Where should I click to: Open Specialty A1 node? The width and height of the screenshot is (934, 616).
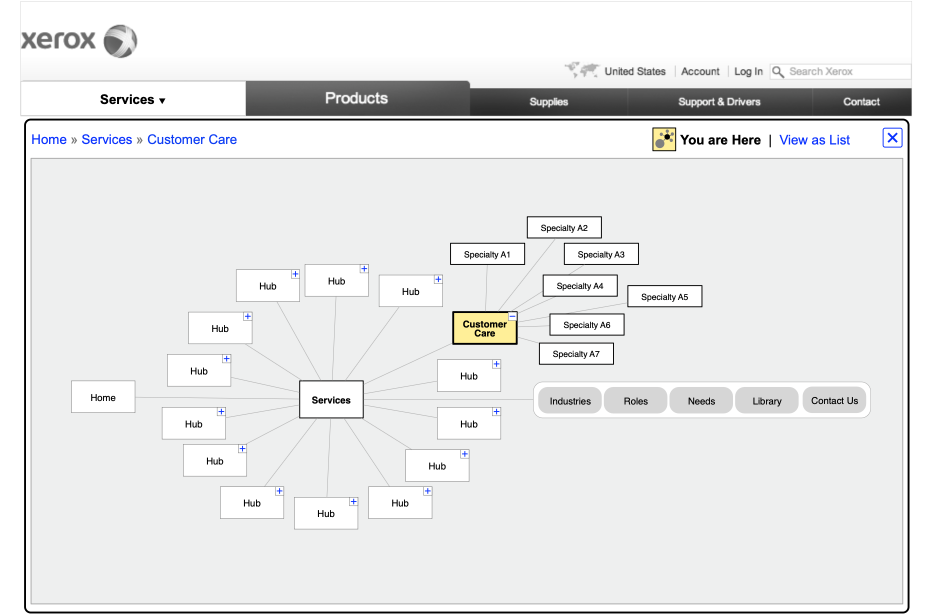487,254
